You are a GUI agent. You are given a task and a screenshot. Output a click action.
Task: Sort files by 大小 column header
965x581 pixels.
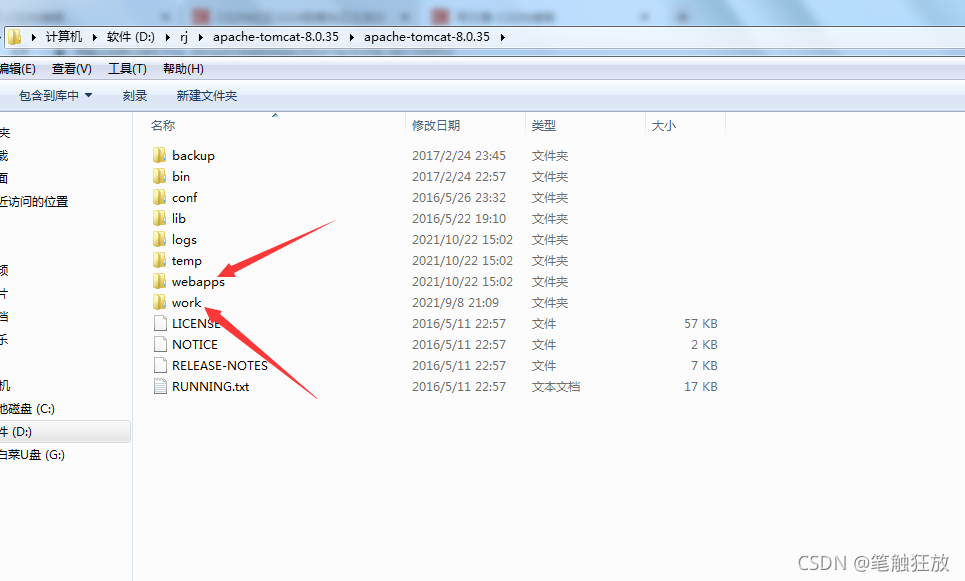[x=663, y=126]
